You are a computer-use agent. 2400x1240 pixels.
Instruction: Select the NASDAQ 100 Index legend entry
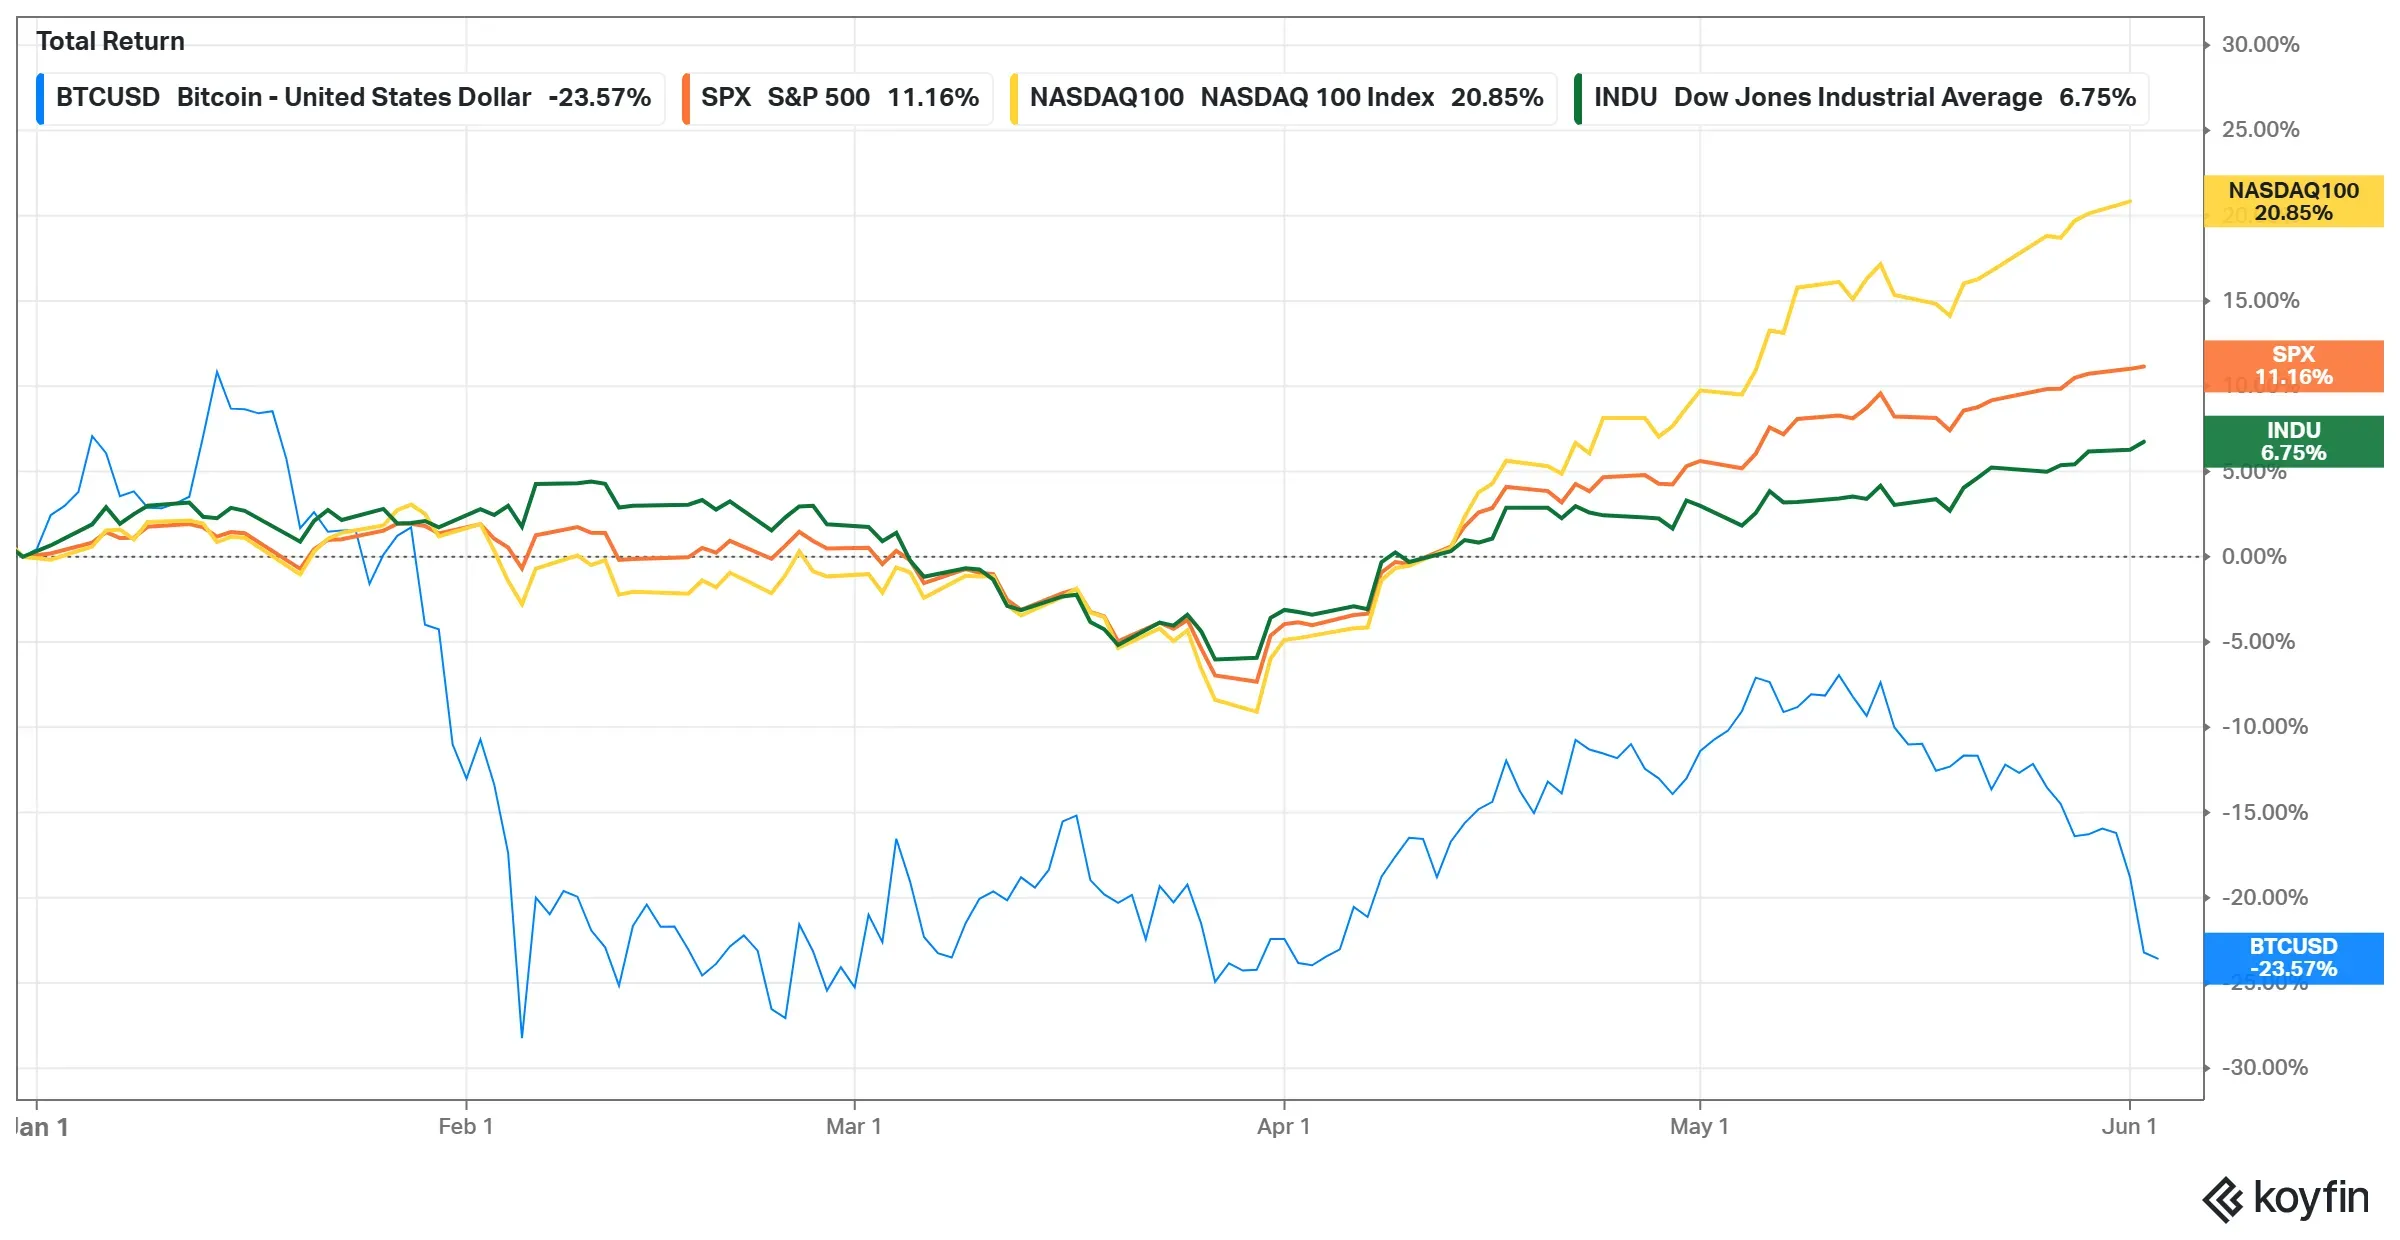coord(1283,98)
